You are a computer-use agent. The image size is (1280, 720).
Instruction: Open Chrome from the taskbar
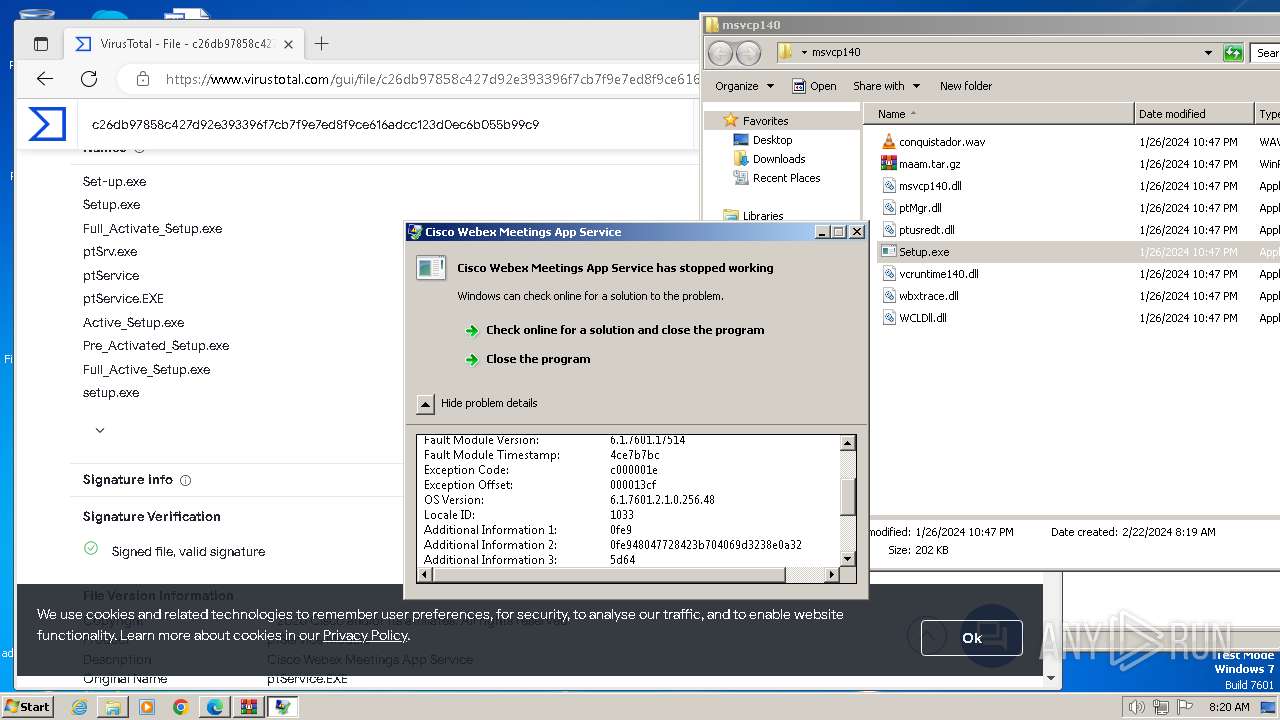[181, 707]
